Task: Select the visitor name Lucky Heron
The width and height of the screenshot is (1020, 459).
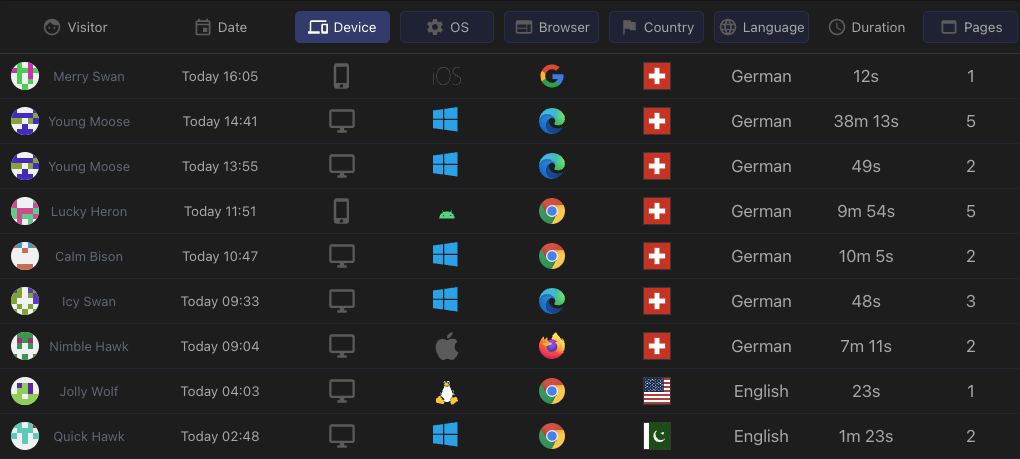Action: pos(89,211)
